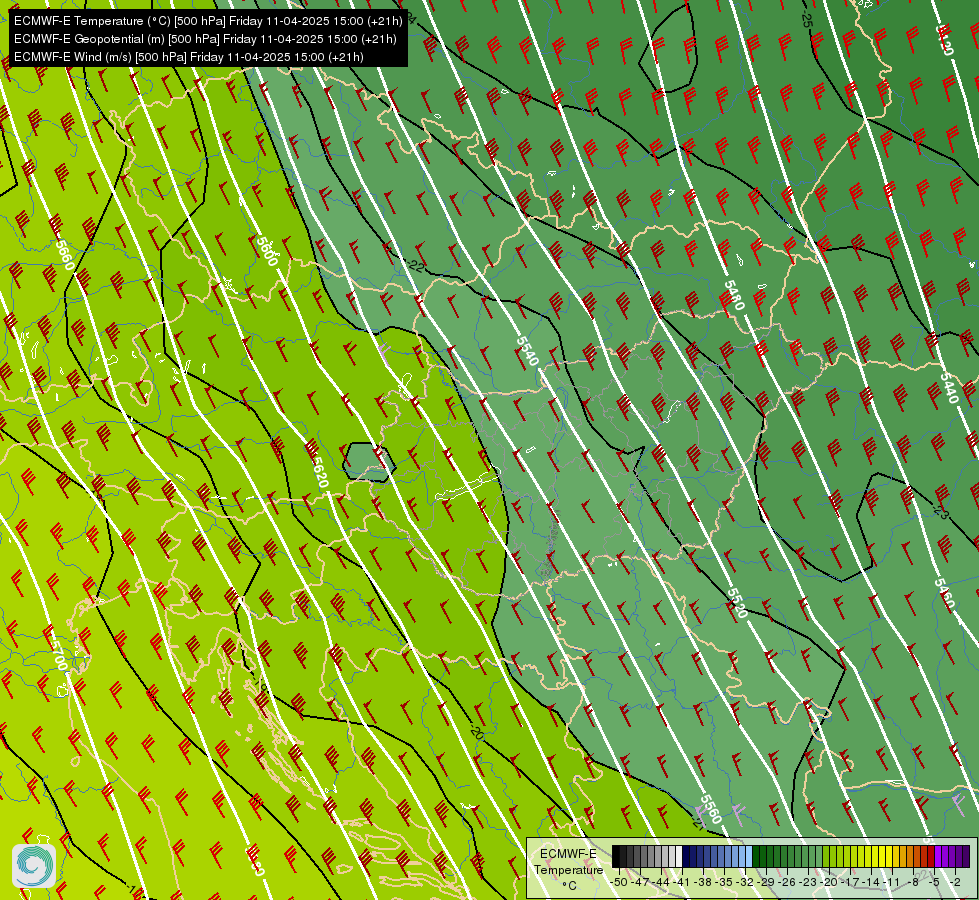The width and height of the screenshot is (979, 900).
Task: Click the 5540 geopotential contour label
Action: (528, 350)
